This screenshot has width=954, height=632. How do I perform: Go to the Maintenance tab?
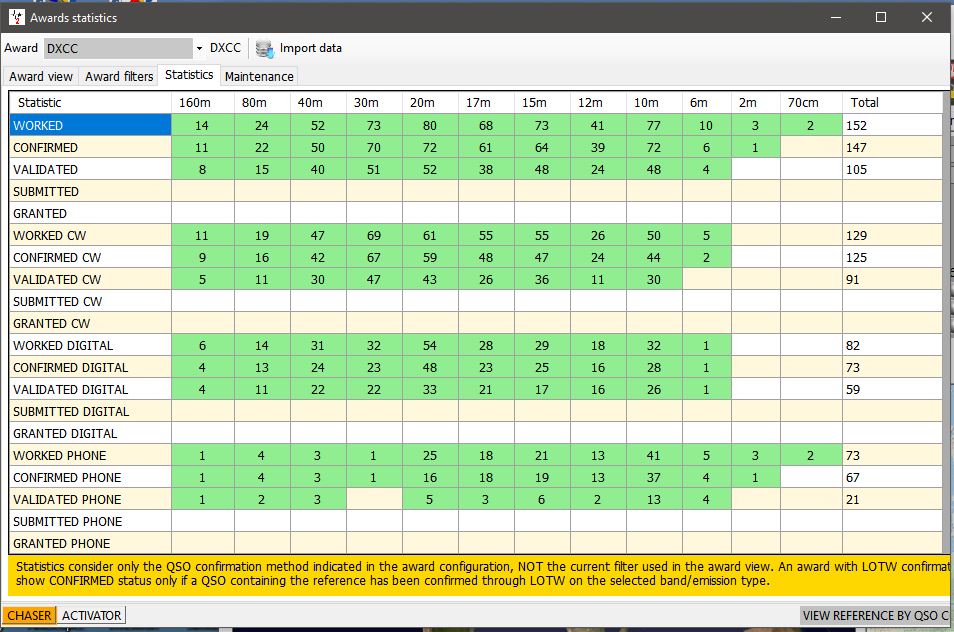coord(259,77)
